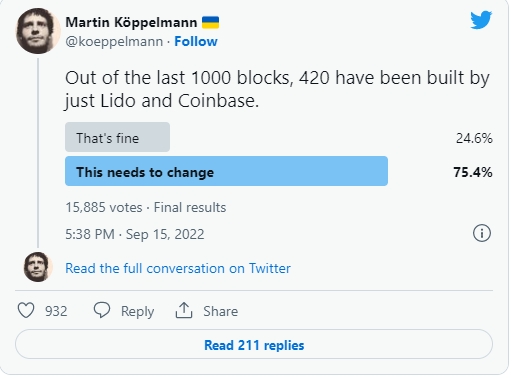Image resolution: width=513 pixels, height=379 pixels.
Task: Click the 932 likes count
Action: (x=56, y=311)
